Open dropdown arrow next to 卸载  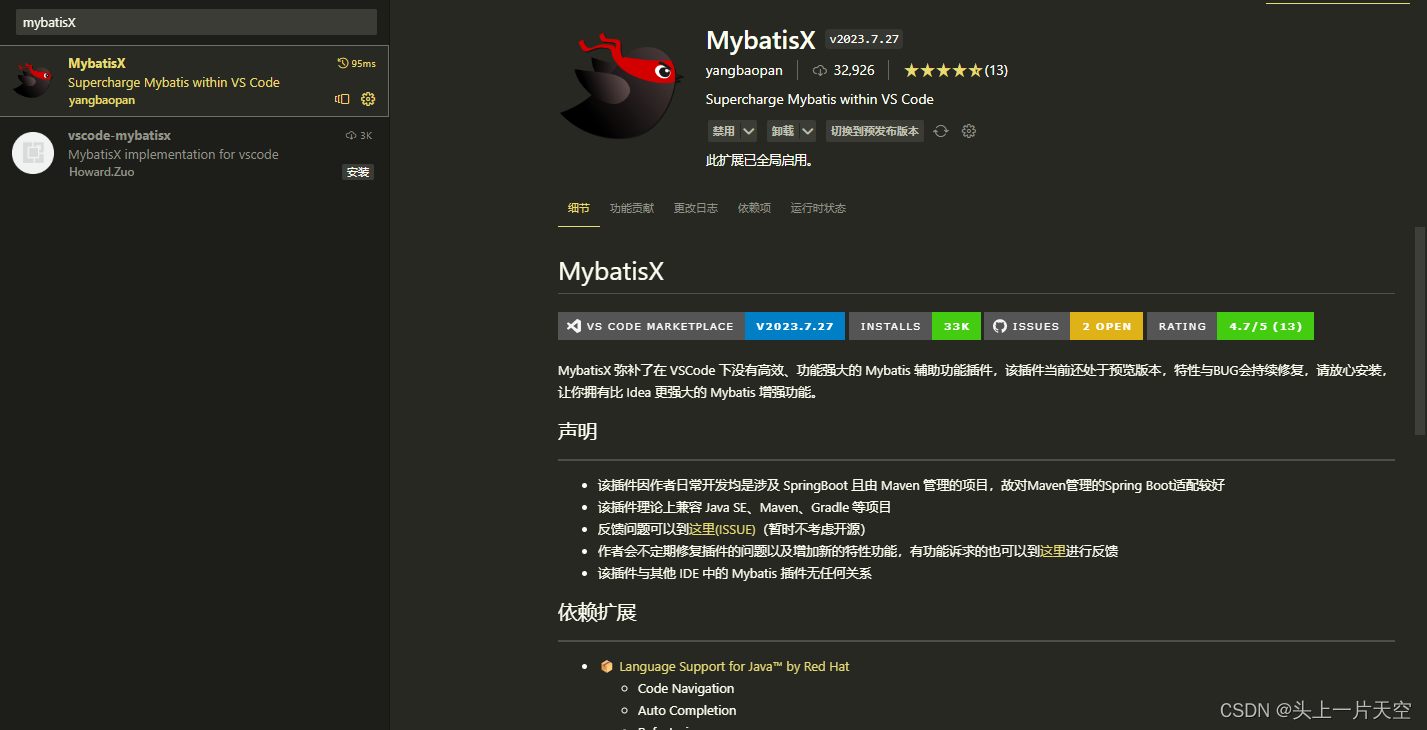tap(807, 131)
